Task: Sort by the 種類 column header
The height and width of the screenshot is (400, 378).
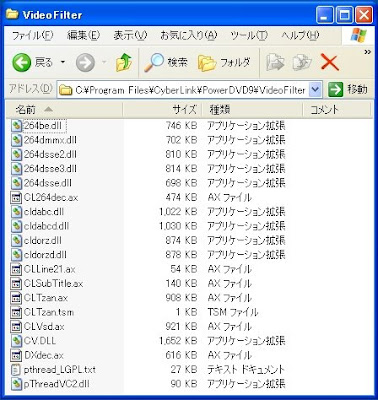Action: coord(252,110)
